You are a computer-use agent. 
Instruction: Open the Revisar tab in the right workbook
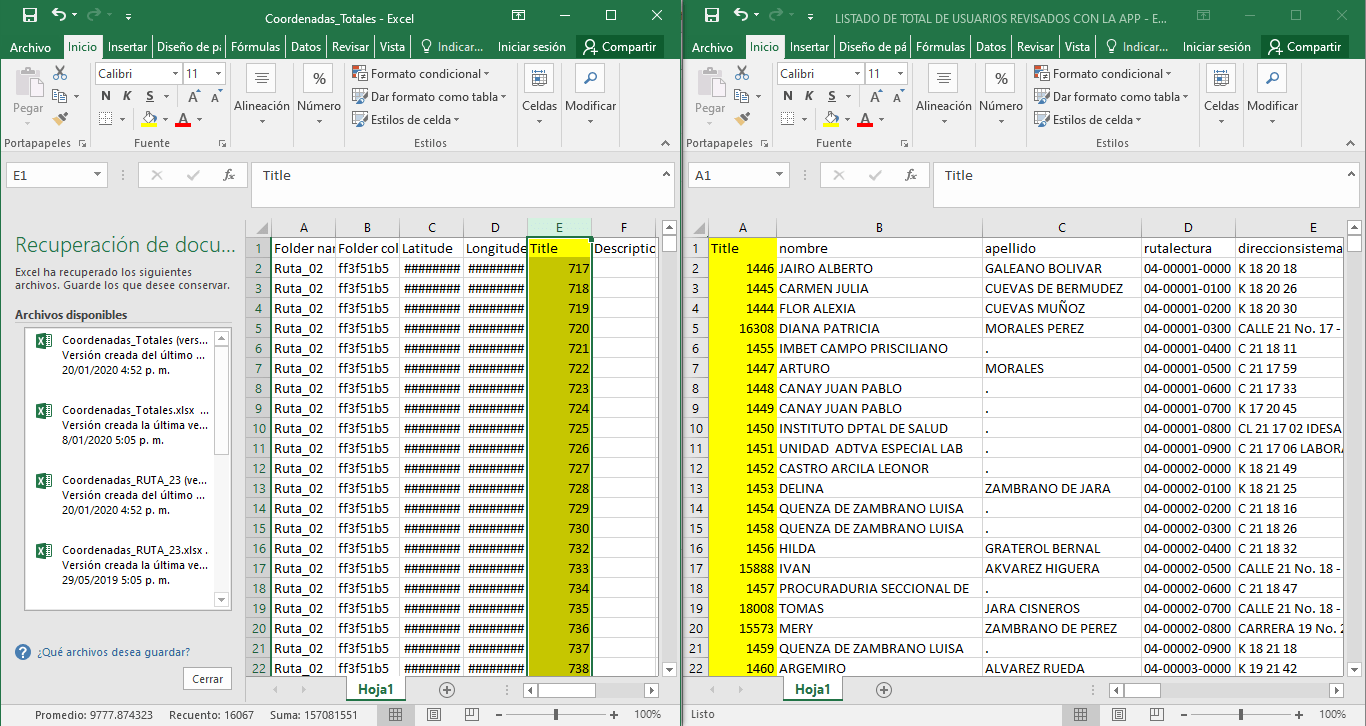pos(1034,46)
